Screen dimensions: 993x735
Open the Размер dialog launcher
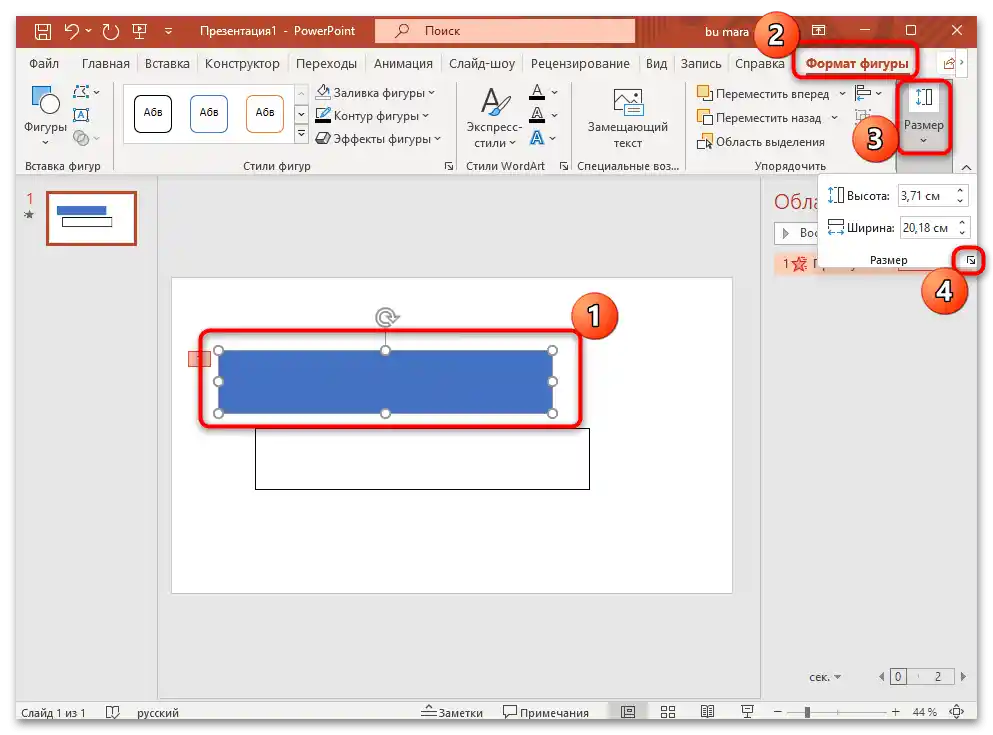pos(967,259)
